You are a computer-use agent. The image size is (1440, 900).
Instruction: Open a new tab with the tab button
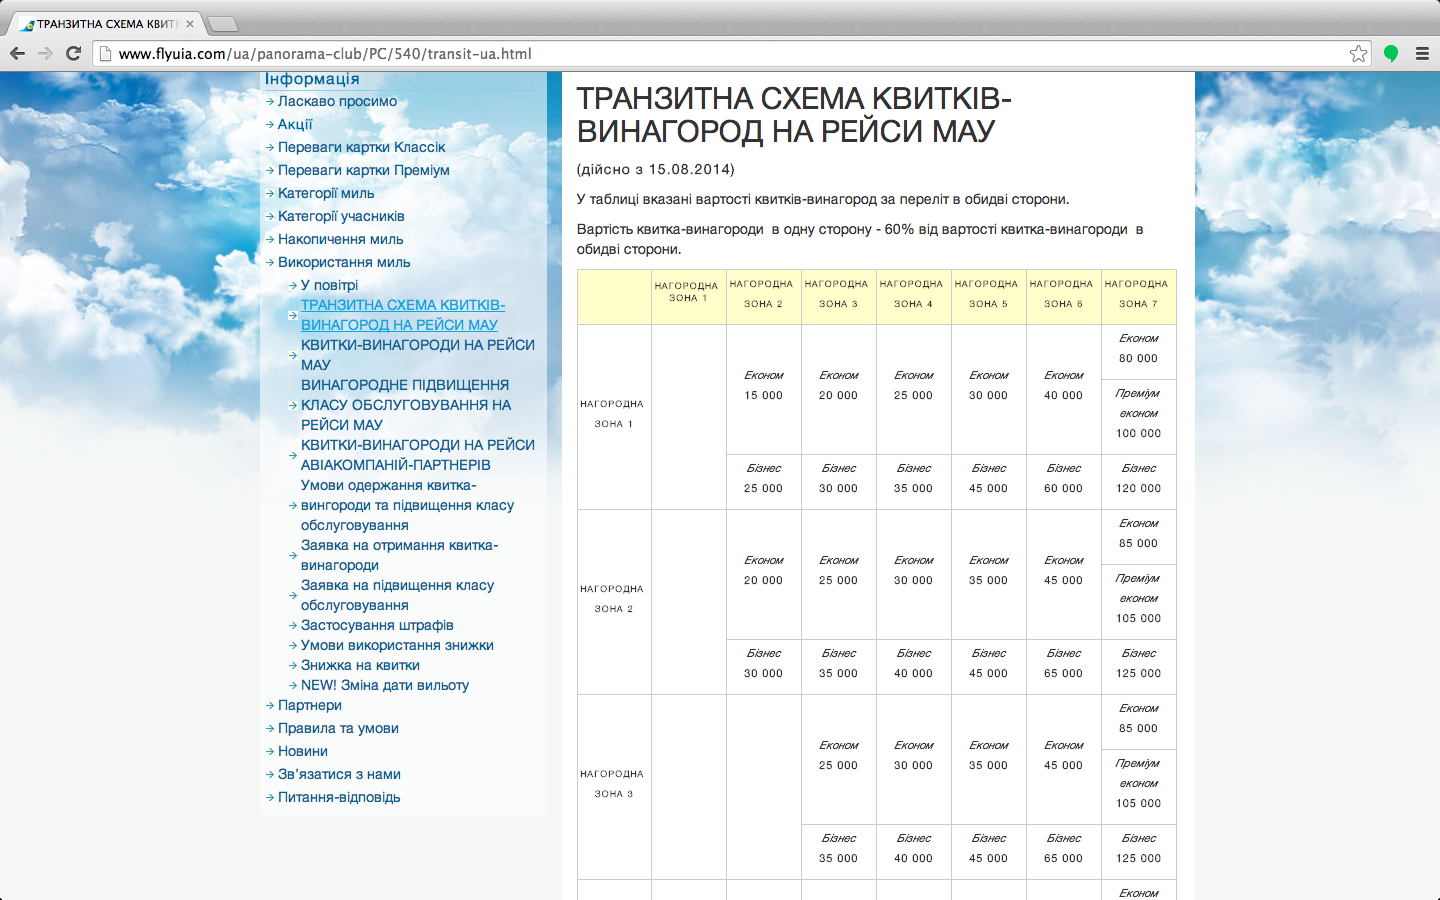point(222,23)
